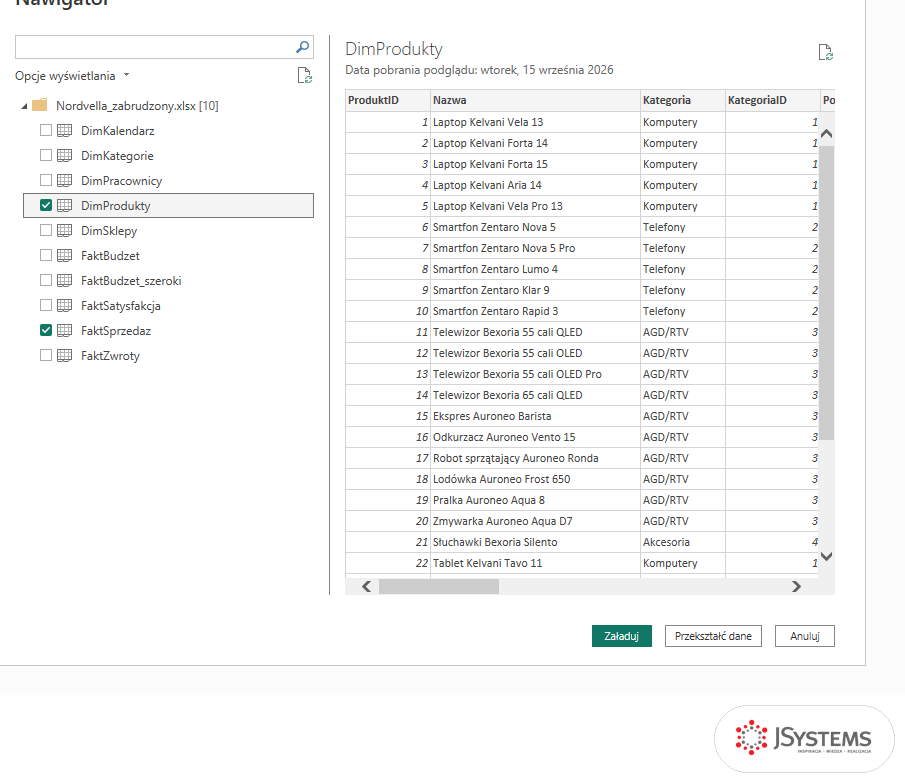
Task: Click the Kategoria column header
Action: click(x=683, y=100)
